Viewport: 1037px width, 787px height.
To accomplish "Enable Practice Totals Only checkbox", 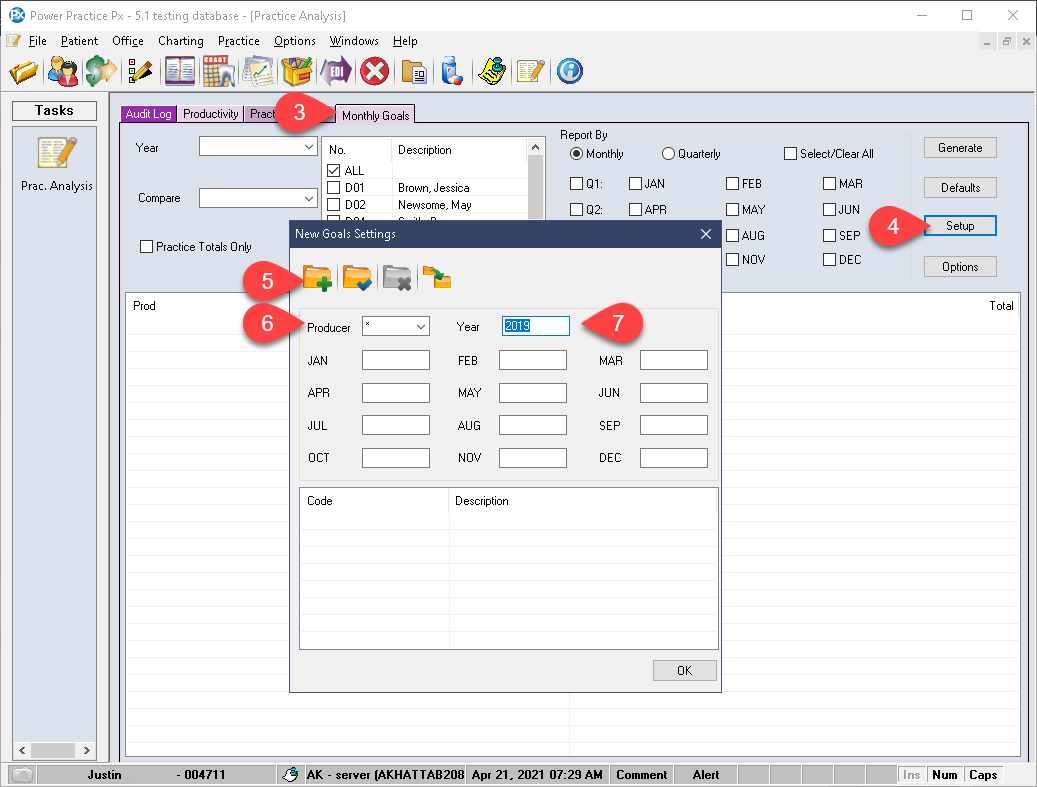I will pos(147,247).
